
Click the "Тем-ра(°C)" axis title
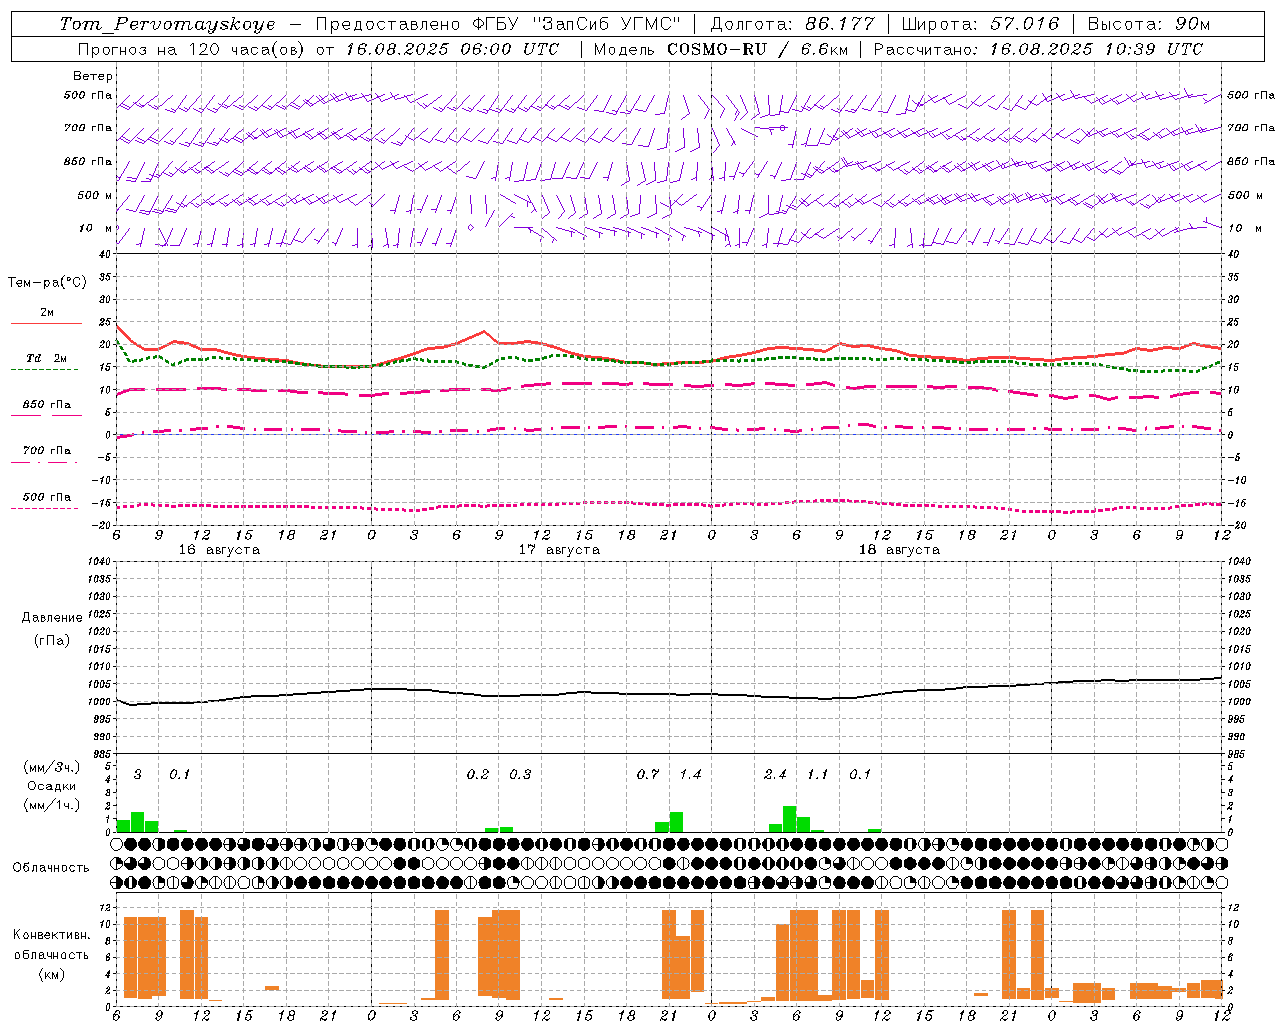pyautogui.click(x=47, y=283)
